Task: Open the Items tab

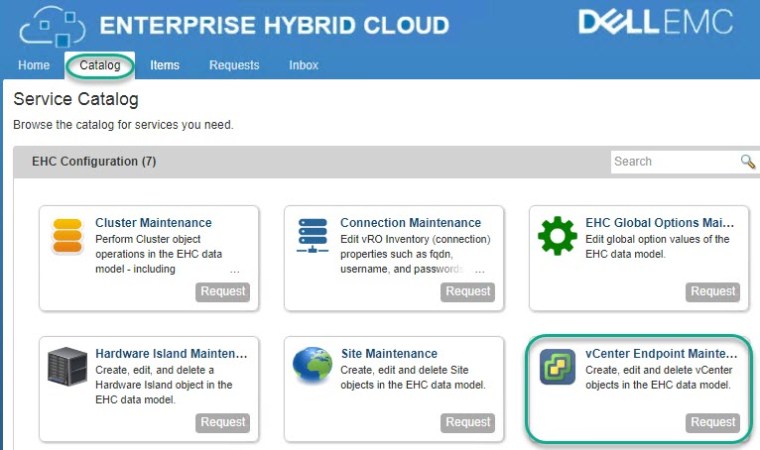Action: click(165, 65)
